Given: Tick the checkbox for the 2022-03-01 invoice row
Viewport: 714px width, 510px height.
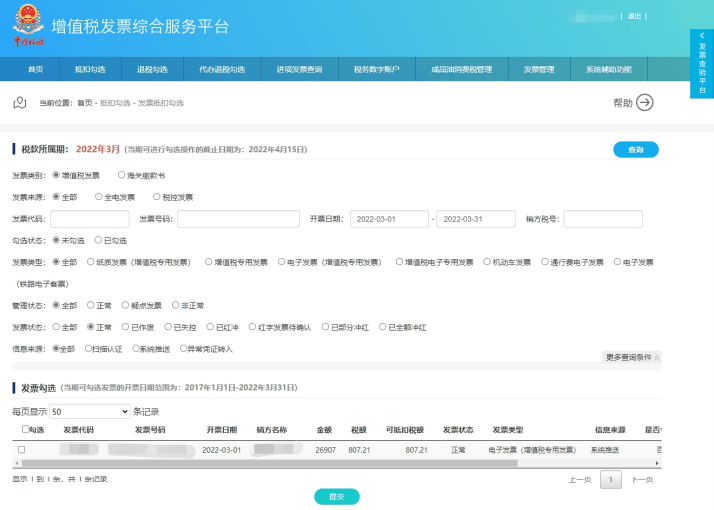Looking at the screenshot, I should click(x=21, y=450).
